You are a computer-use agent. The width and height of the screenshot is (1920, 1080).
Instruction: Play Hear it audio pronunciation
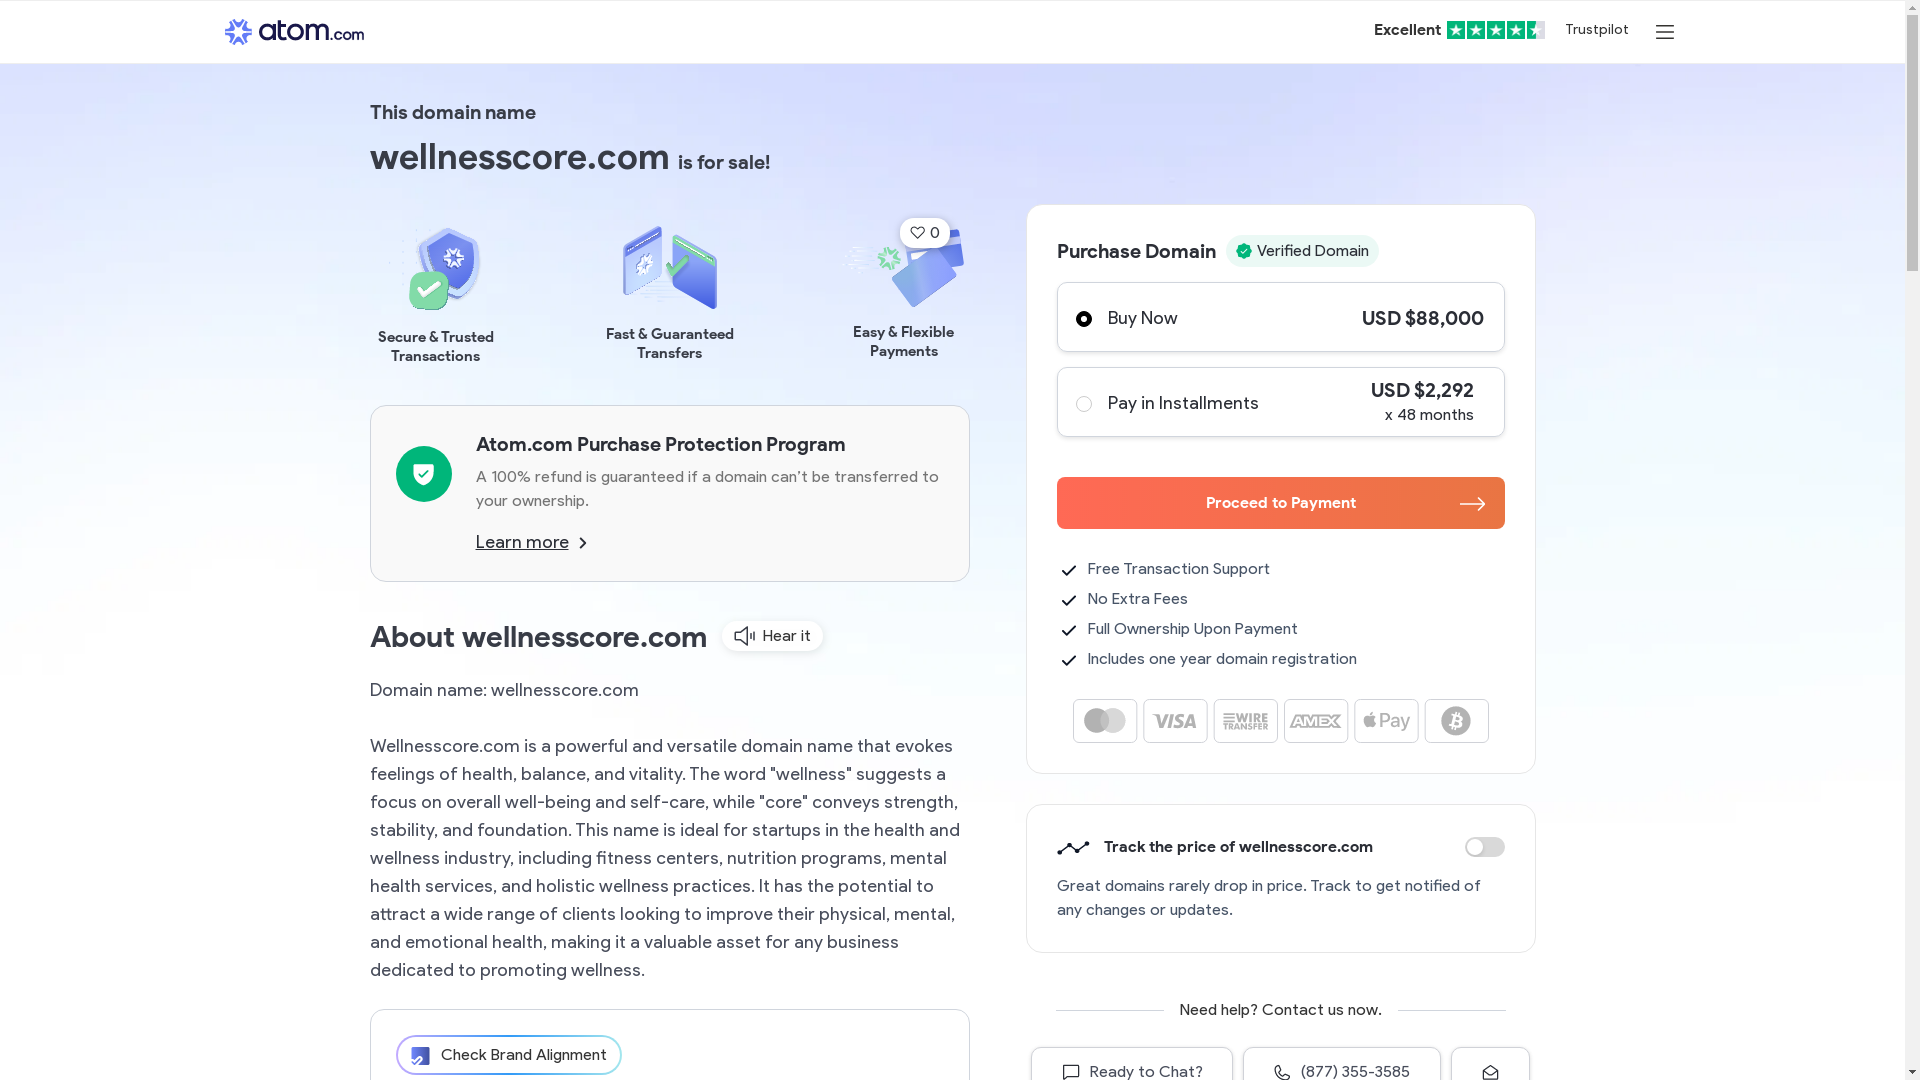[x=772, y=636]
